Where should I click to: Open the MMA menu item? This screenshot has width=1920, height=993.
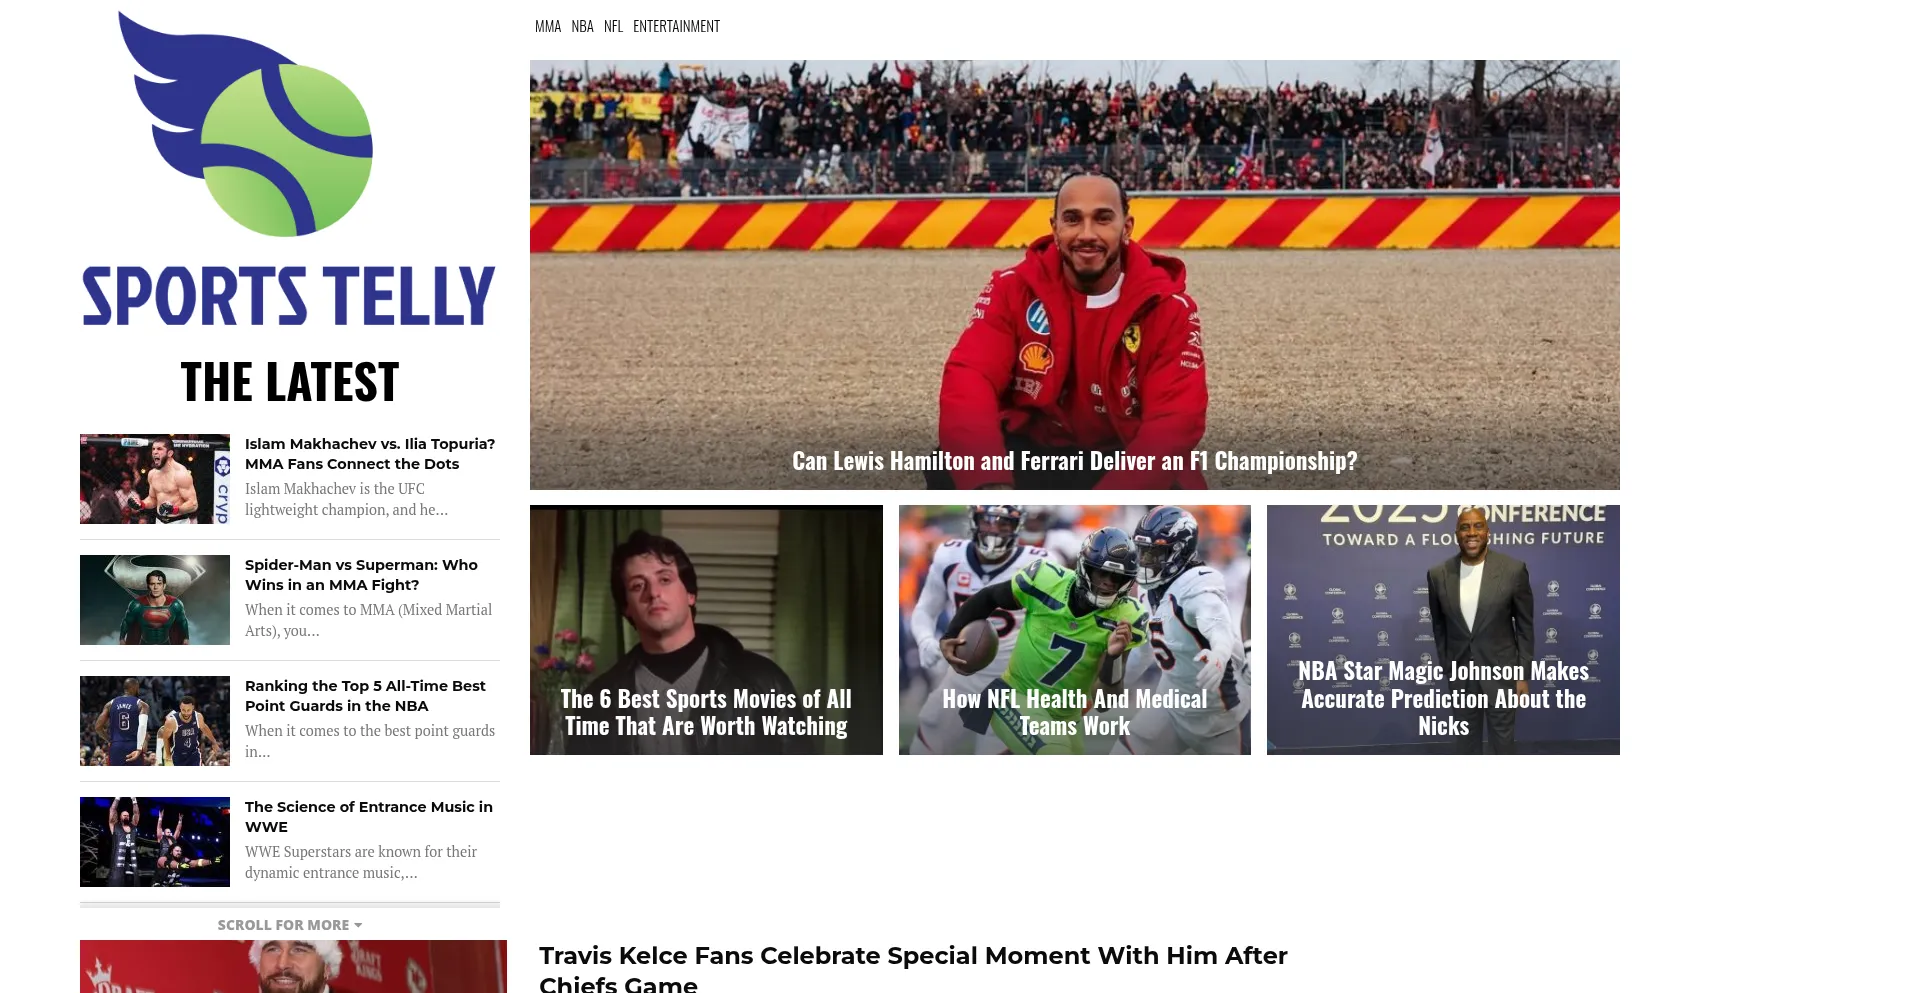(x=548, y=26)
